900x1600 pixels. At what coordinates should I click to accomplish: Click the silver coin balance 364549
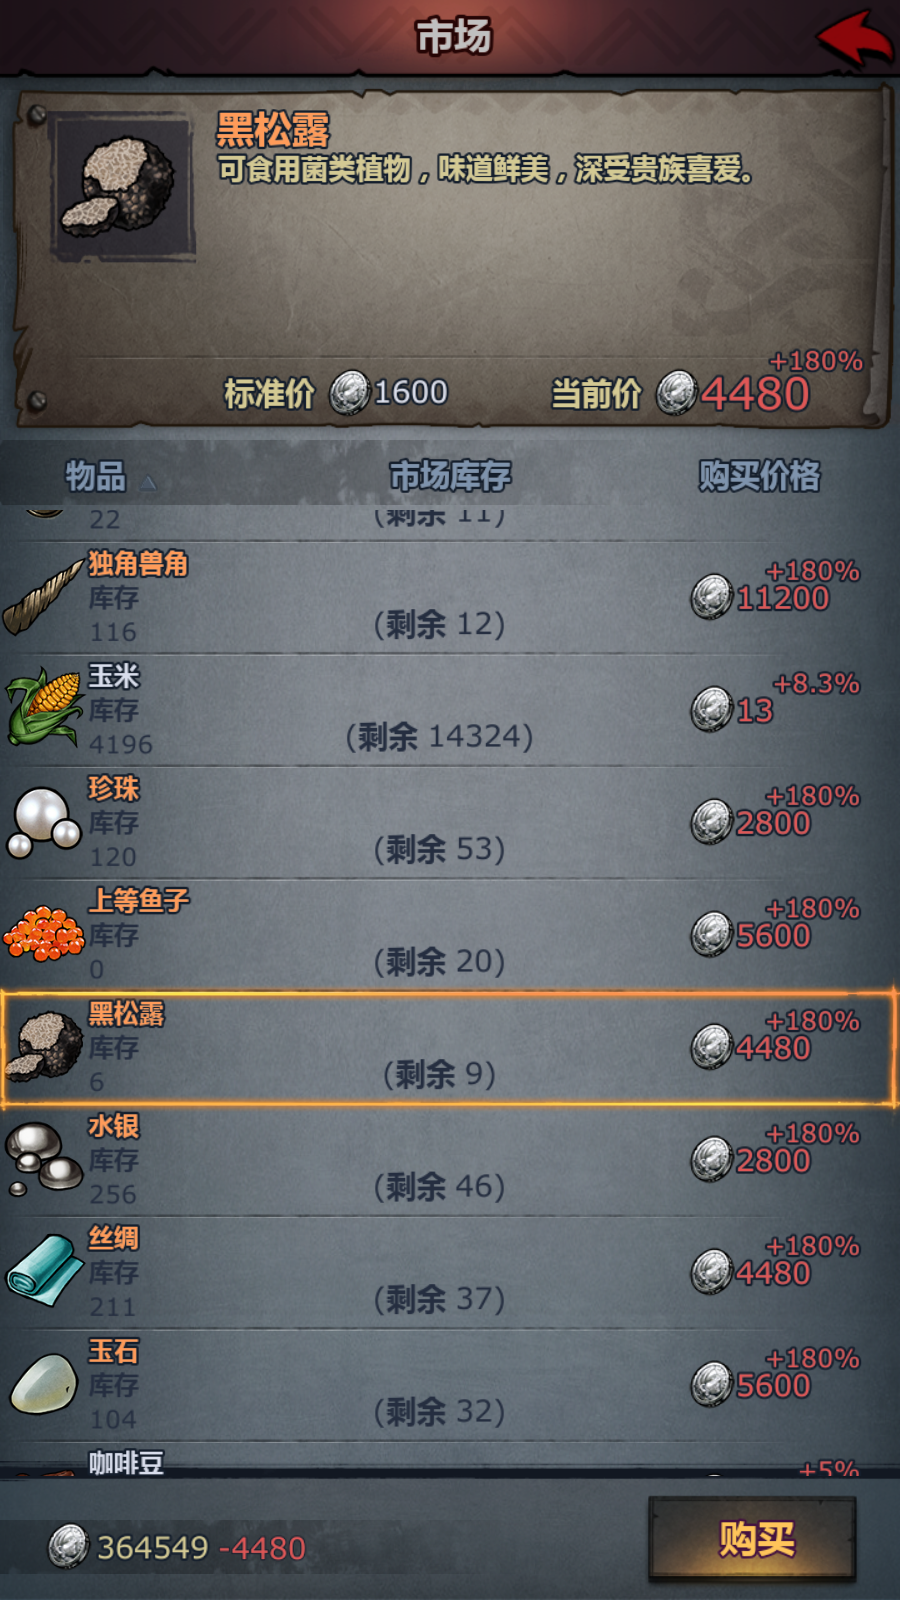152,1548
